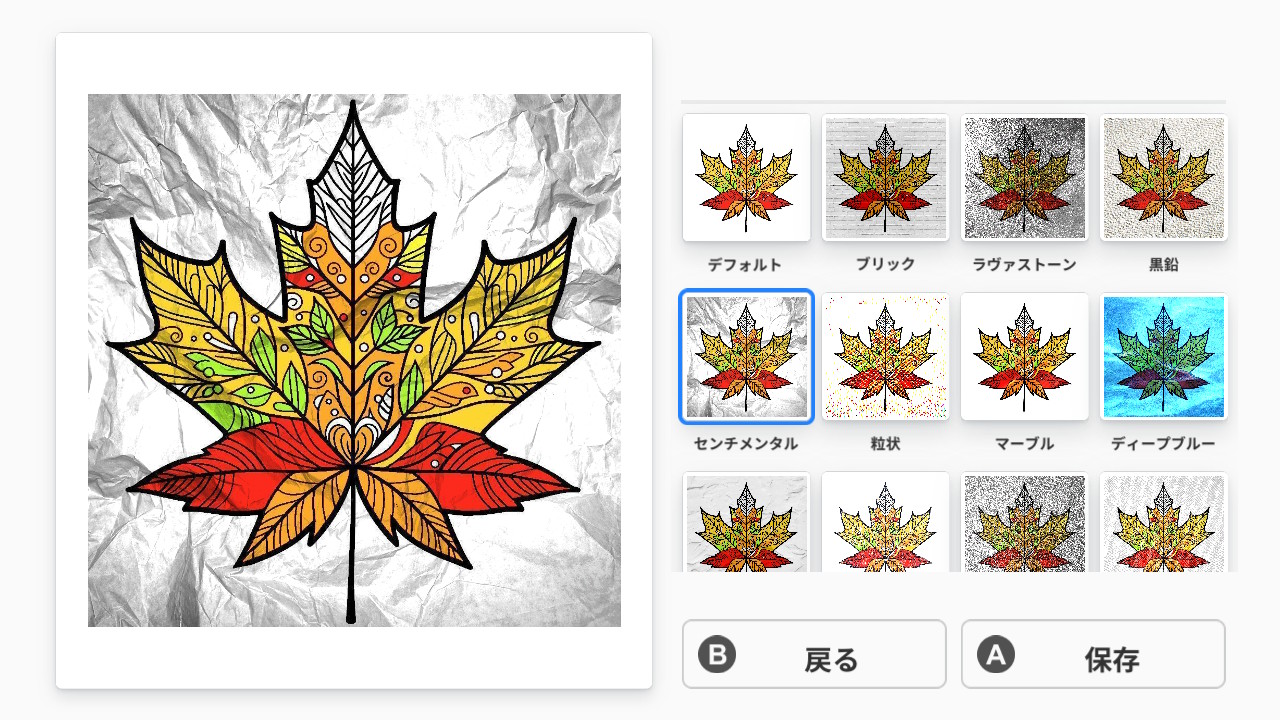Select the ブリック filter thumbnail
The height and width of the screenshot is (720, 1280).
885,177
